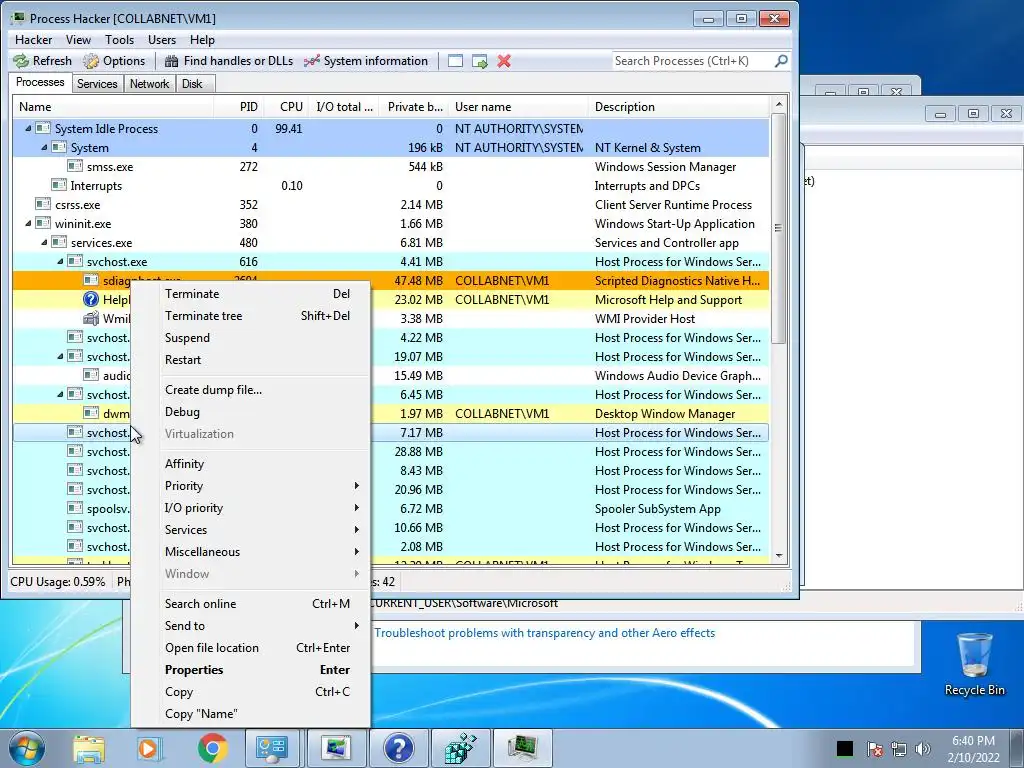Collapse the wininit.exe tree node
Image resolution: width=1024 pixels, height=768 pixels.
[x=28, y=223]
